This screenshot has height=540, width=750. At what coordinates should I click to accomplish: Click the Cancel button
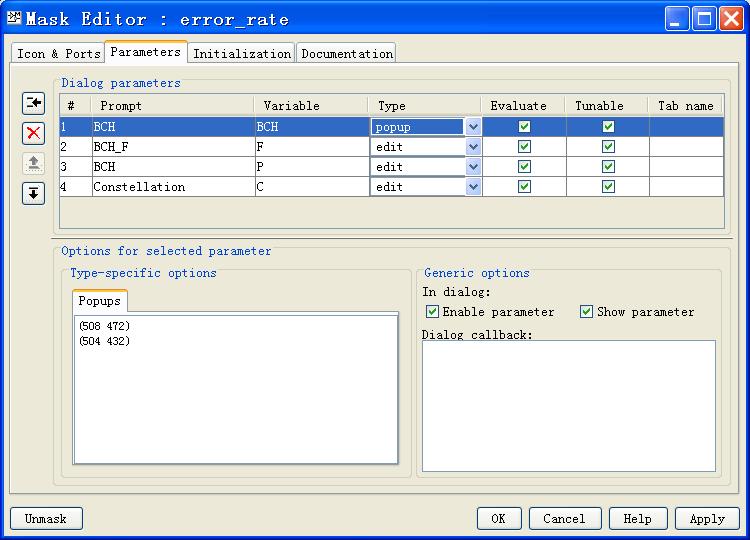(564, 519)
